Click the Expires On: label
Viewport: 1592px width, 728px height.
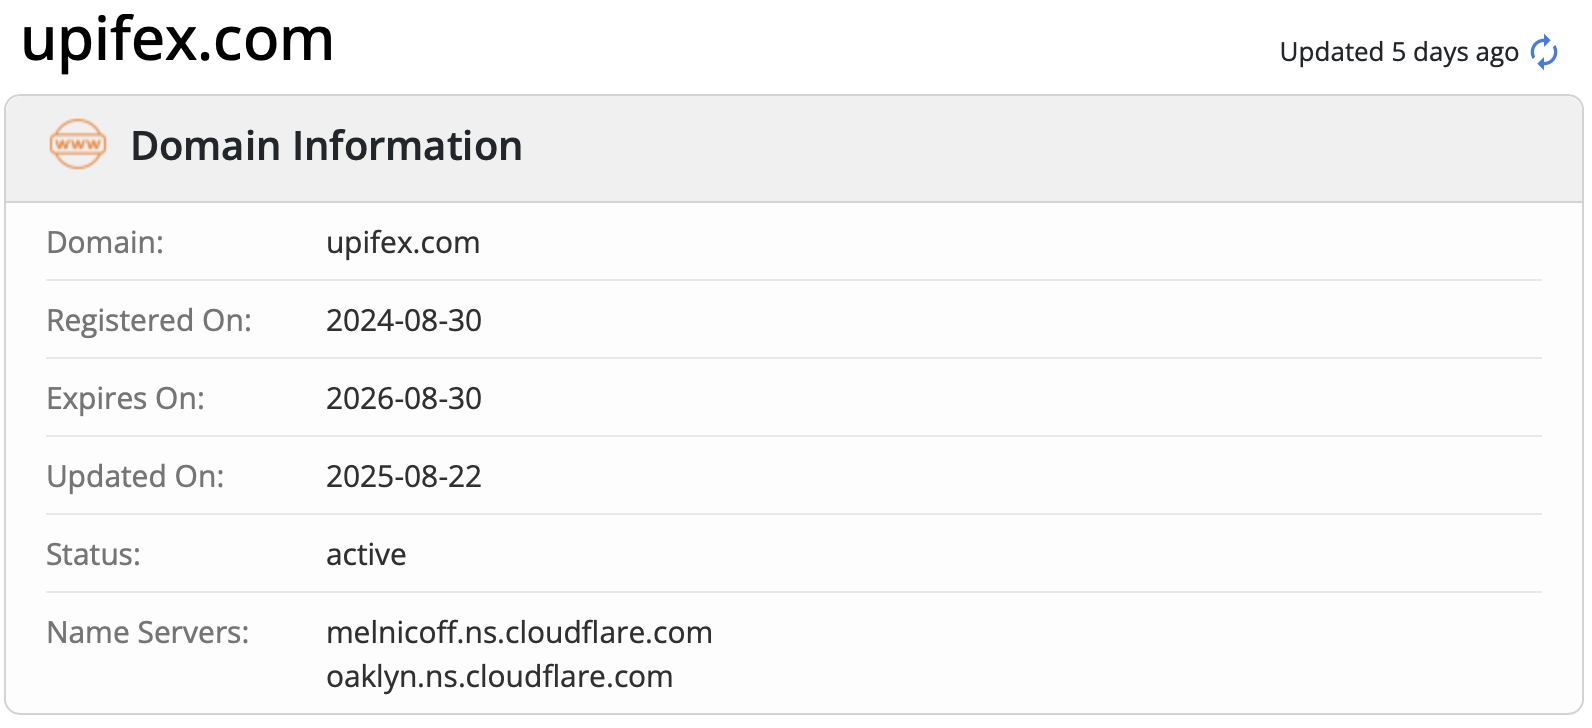[x=125, y=398]
